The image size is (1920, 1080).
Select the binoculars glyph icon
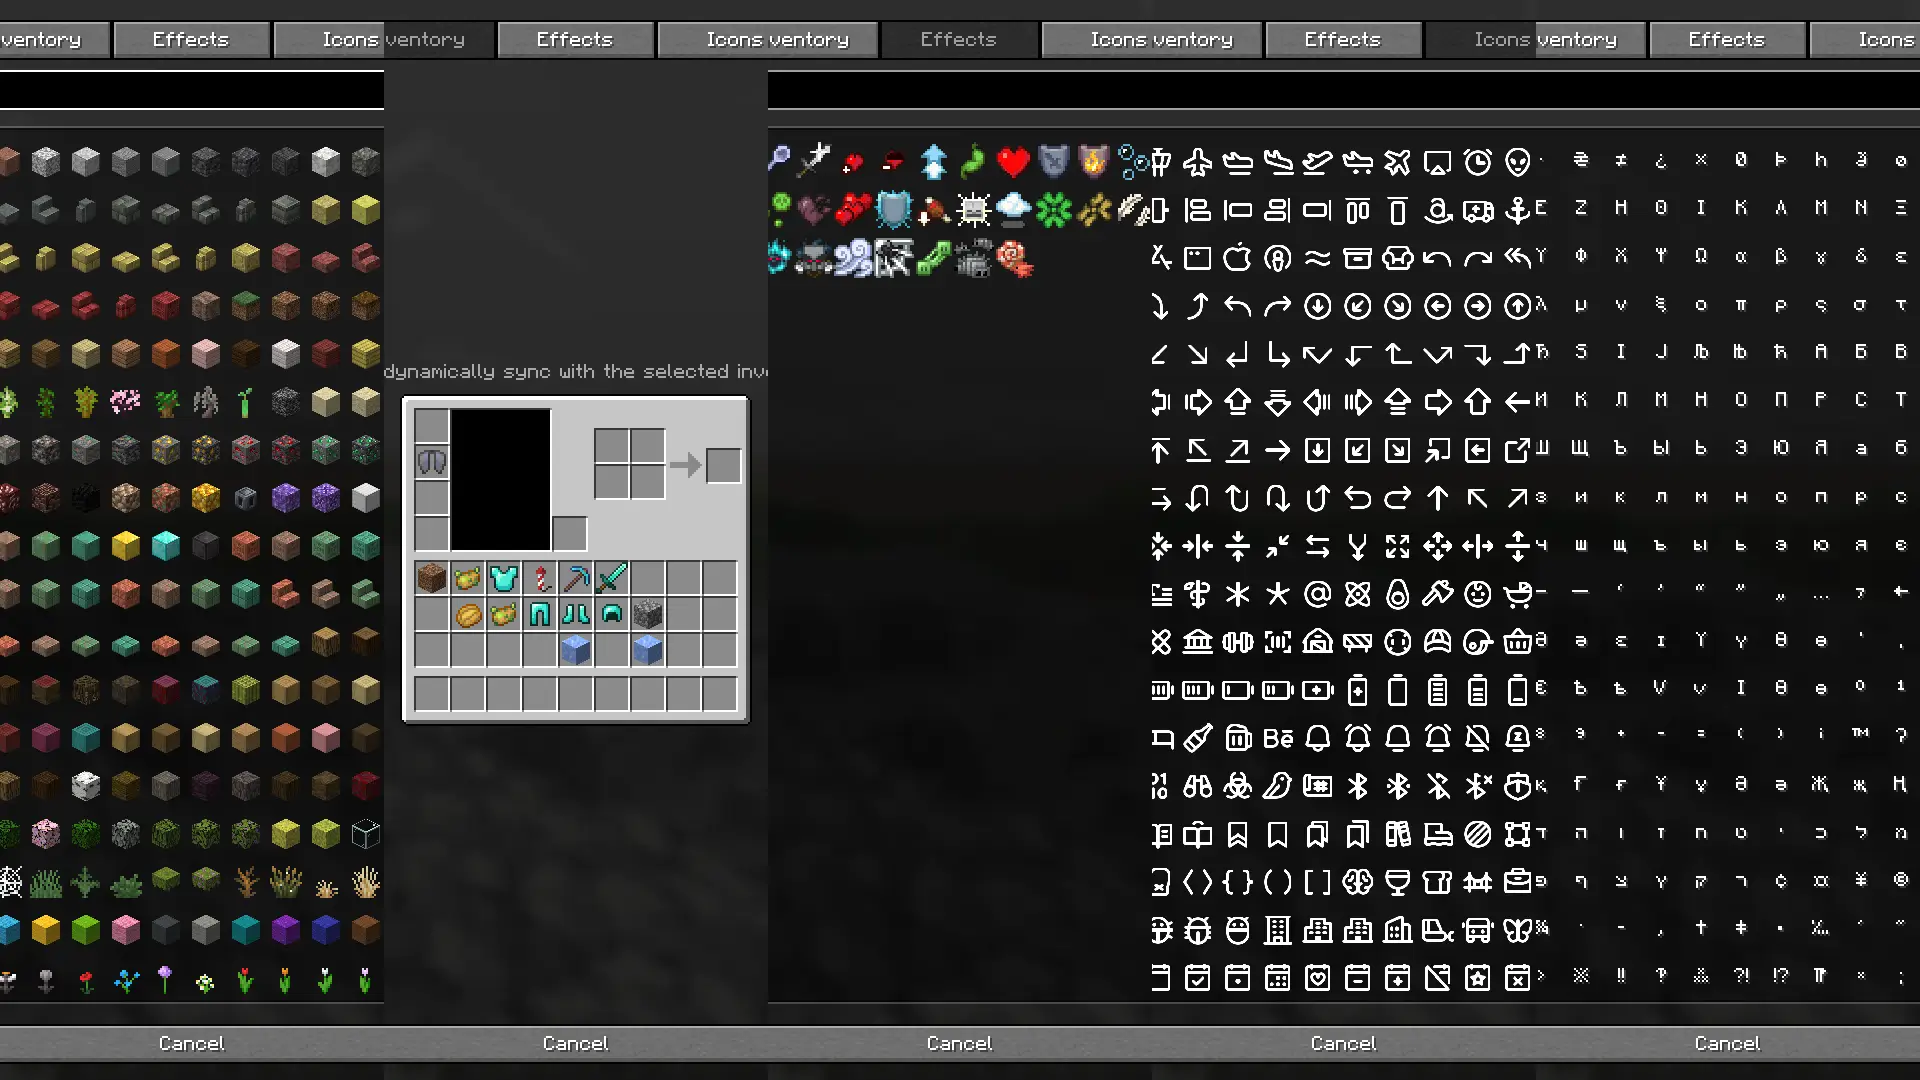1197,785
